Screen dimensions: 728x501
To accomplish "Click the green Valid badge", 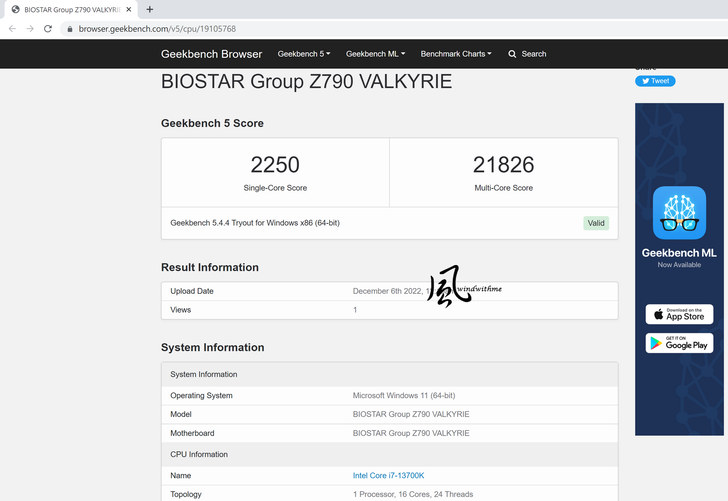I will click(596, 223).
